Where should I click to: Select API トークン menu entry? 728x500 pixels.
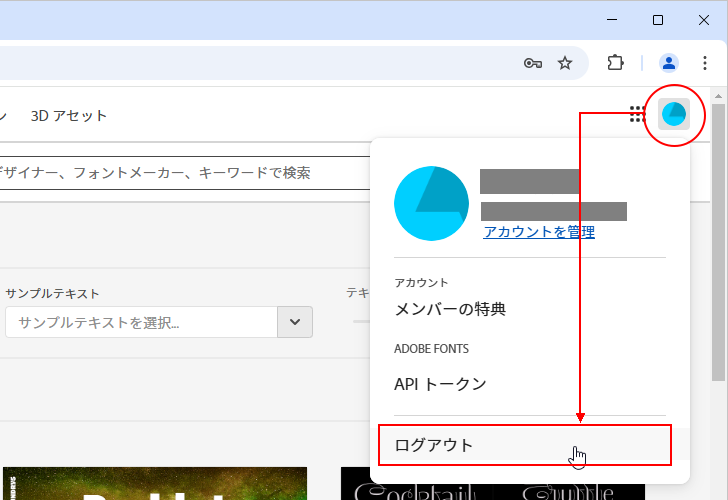coord(440,384)
